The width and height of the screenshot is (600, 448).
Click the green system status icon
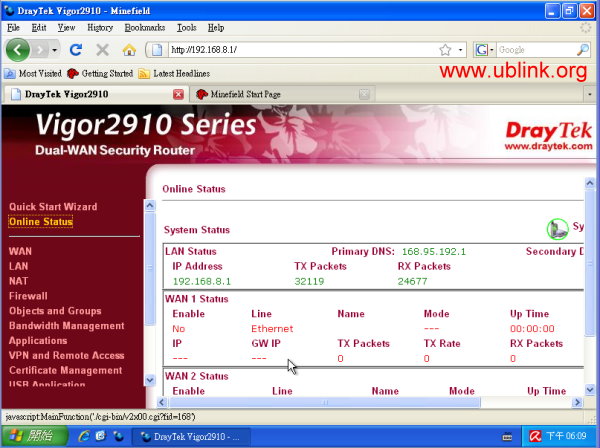(557, 229)
